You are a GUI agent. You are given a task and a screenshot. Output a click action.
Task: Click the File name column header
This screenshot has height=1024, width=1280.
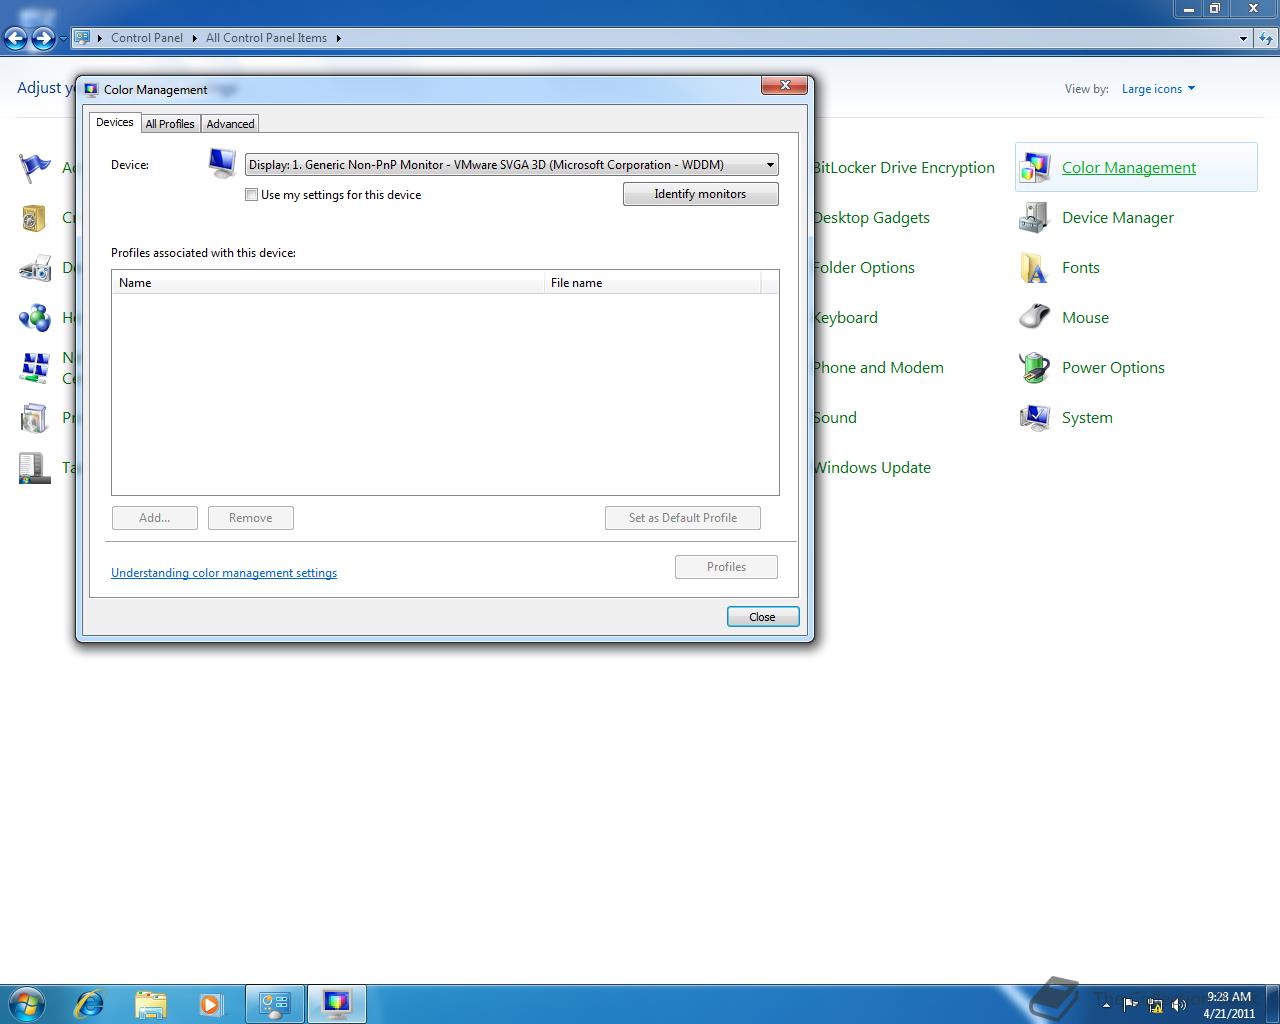[652, 283]
